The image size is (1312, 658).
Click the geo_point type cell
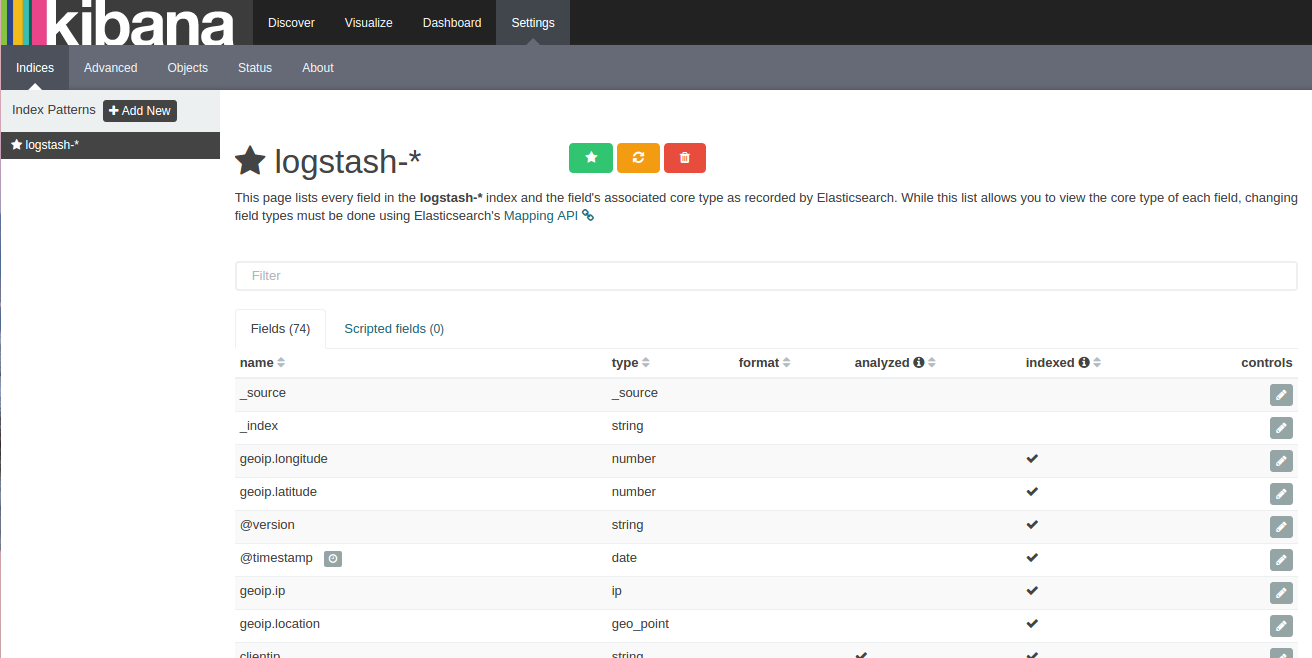tap(640, 624)
